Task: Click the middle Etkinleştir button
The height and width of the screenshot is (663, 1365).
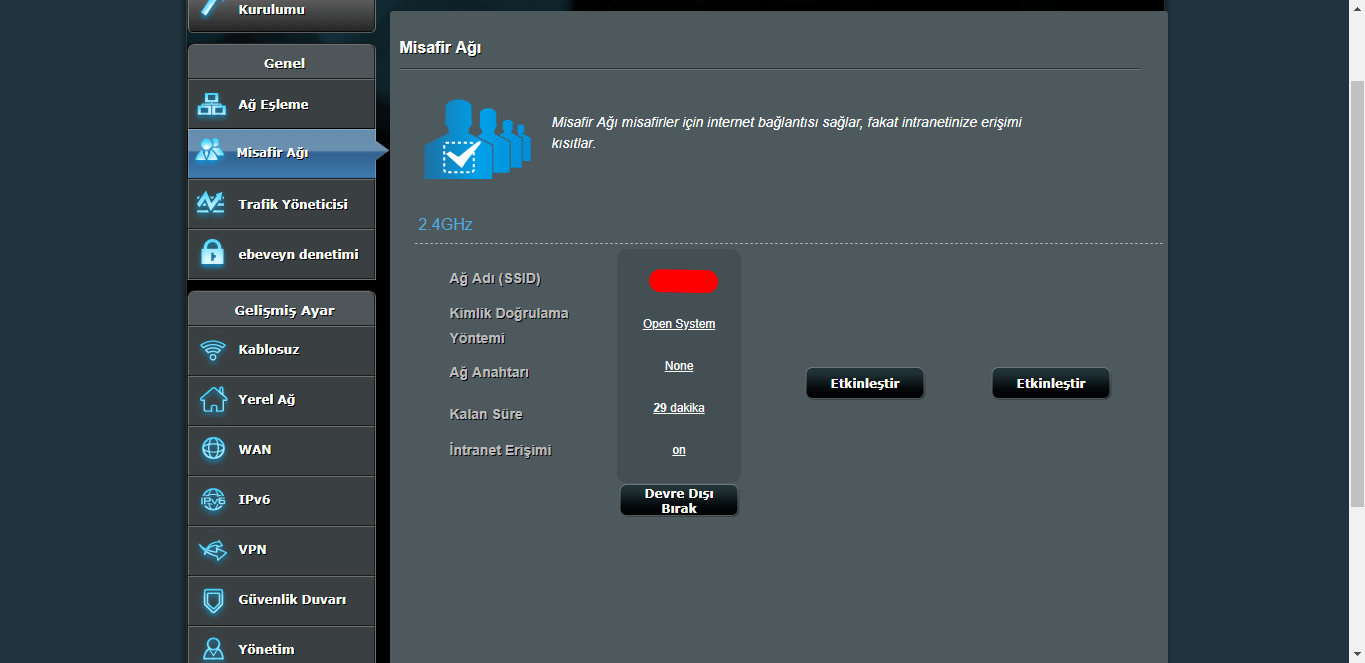Action: (865, 383)
